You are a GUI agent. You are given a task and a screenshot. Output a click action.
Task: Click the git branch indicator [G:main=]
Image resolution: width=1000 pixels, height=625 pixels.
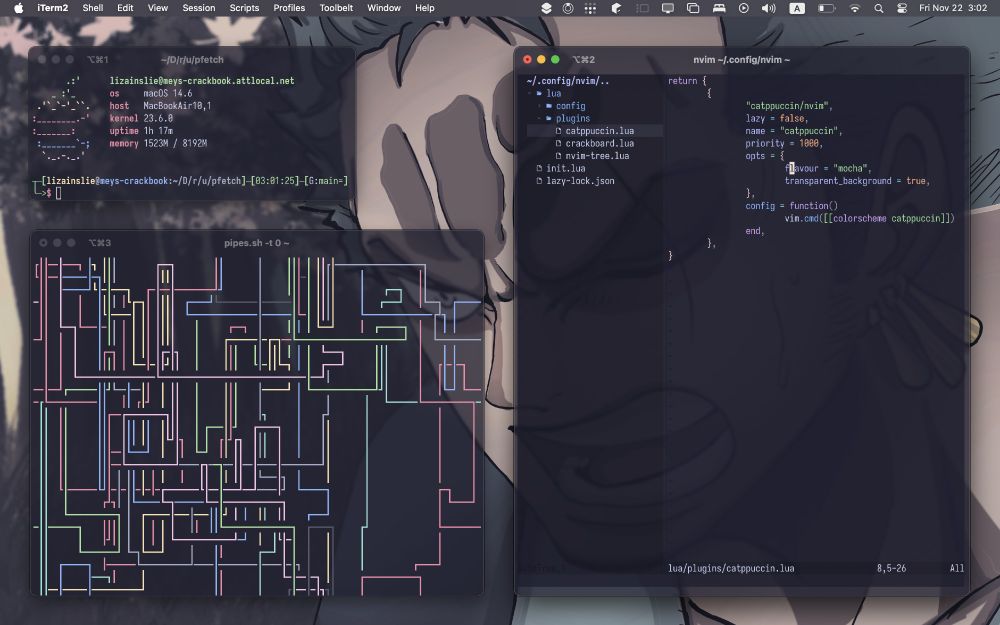324,181
